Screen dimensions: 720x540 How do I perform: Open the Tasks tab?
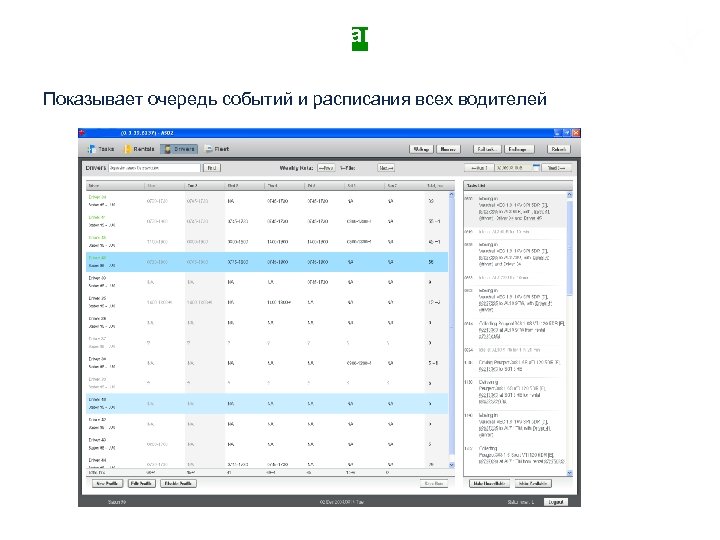pos(101,149)
